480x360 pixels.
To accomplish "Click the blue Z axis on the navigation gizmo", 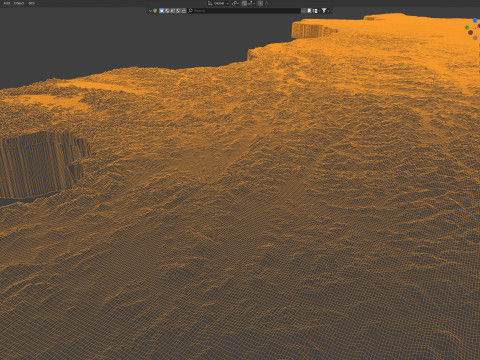I will [x=475, y=21].
